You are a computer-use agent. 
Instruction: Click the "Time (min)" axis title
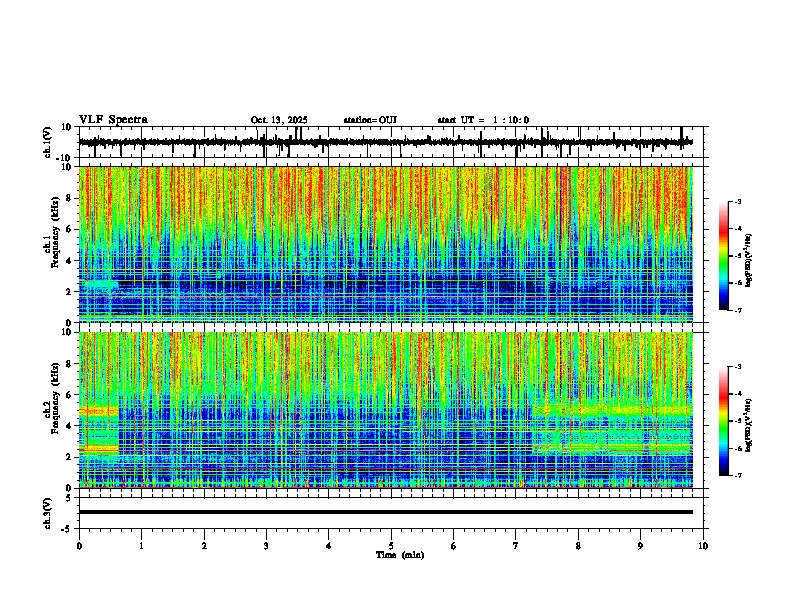click(400, 555)
